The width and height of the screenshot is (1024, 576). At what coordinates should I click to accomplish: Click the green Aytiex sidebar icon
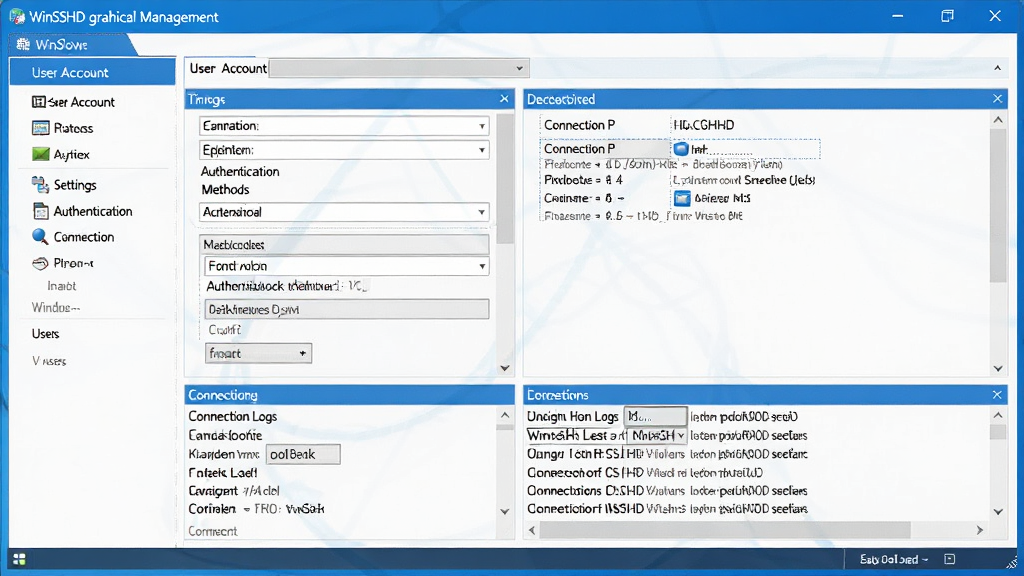click(40, 154)
